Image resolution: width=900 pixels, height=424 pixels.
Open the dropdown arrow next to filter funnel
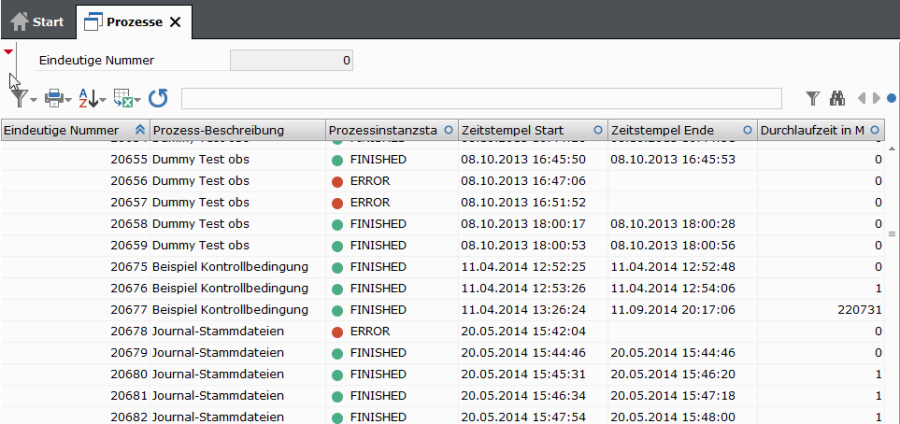[x=33, y=100]
